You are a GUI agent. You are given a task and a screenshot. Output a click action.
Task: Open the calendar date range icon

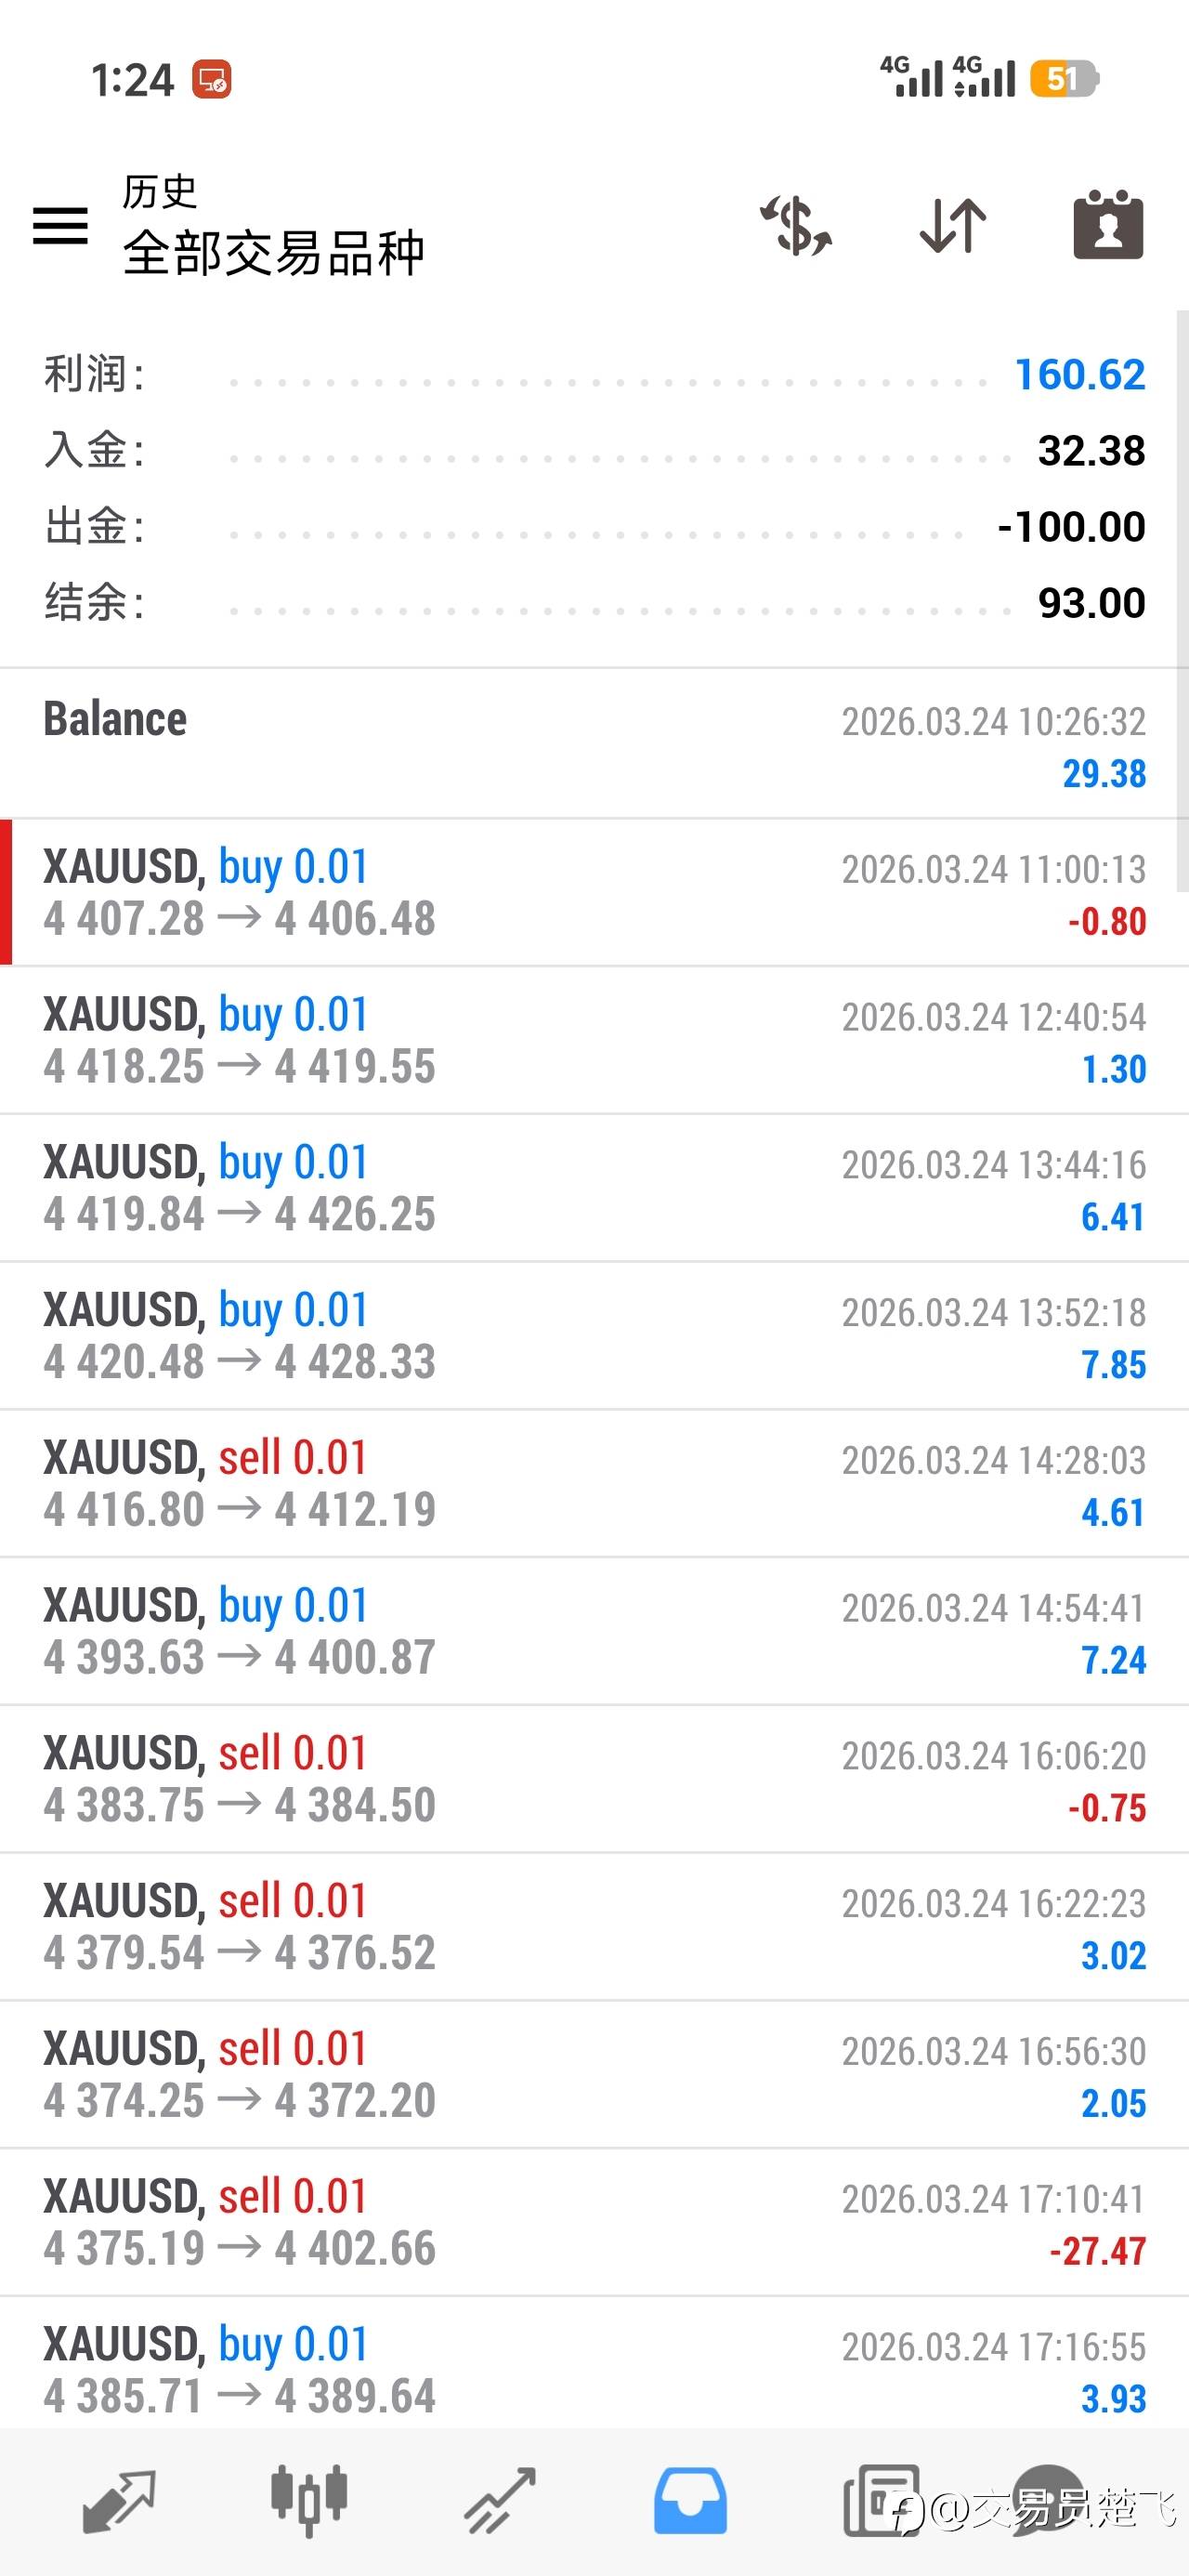1108,226
